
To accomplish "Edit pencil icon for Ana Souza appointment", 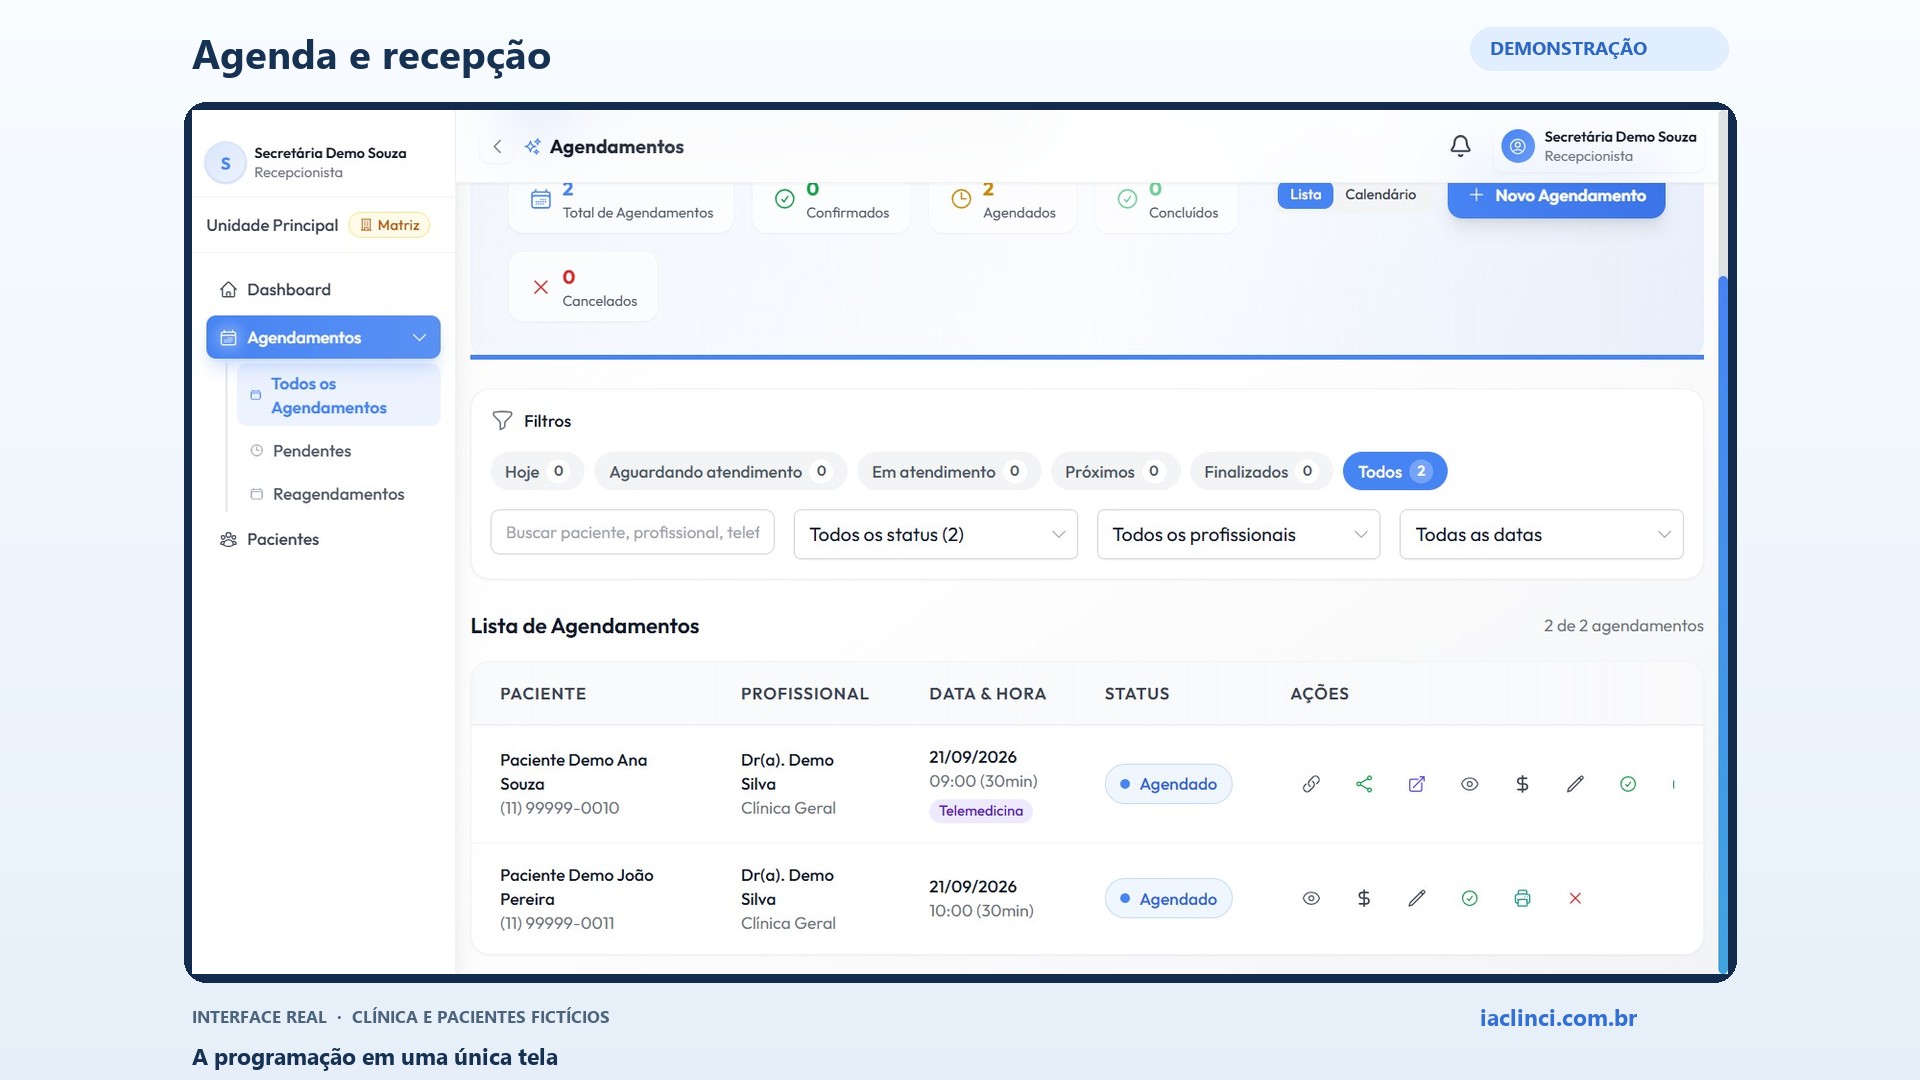I will 1575,784.
